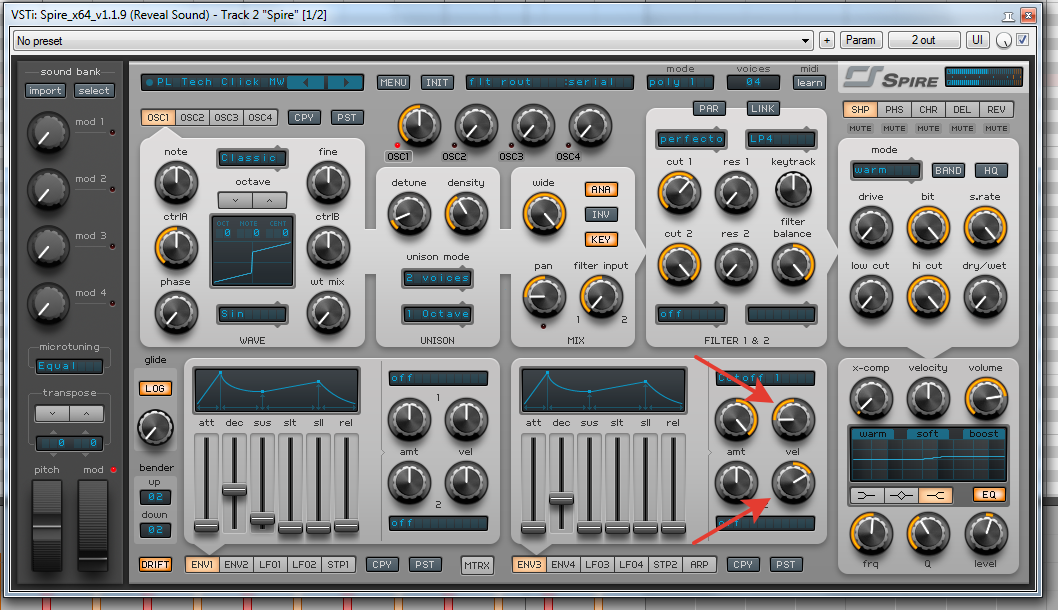Click the cut 1 filter knob

[679, 192]
